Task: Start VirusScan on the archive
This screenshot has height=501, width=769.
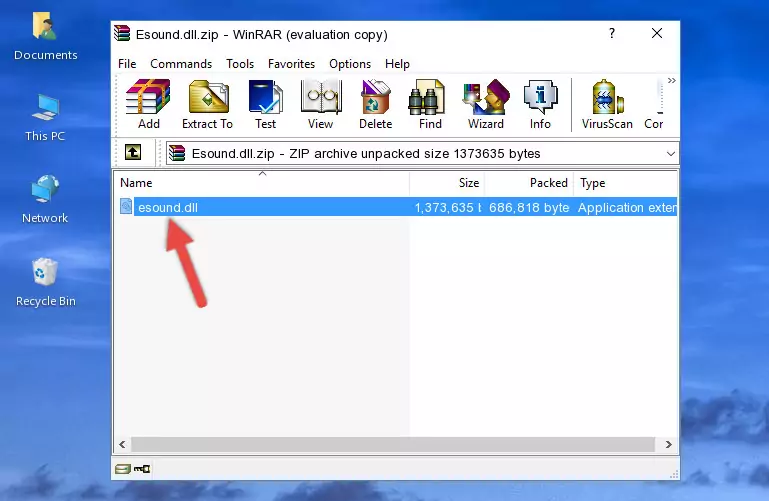Action: pyautogui.click(x=607, y=104)
